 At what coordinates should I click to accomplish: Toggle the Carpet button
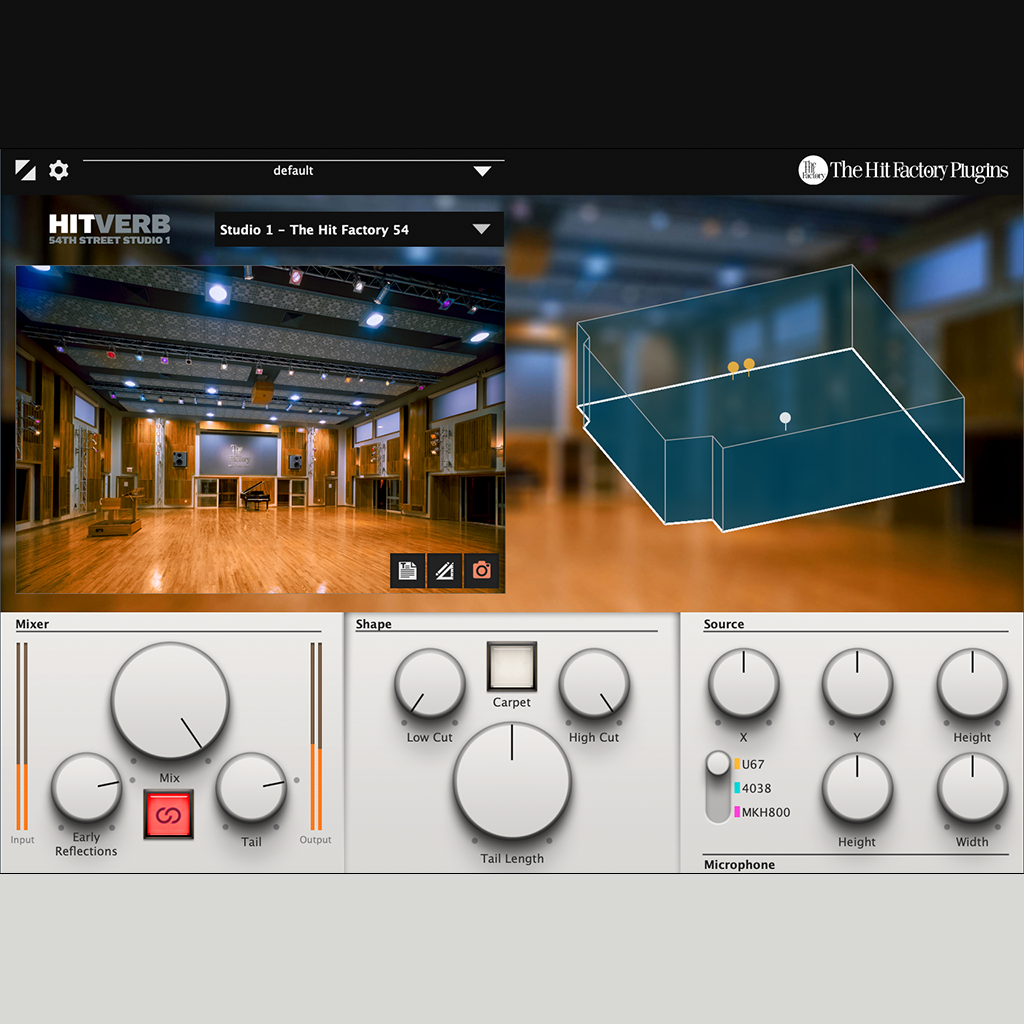tap(512, 666)
